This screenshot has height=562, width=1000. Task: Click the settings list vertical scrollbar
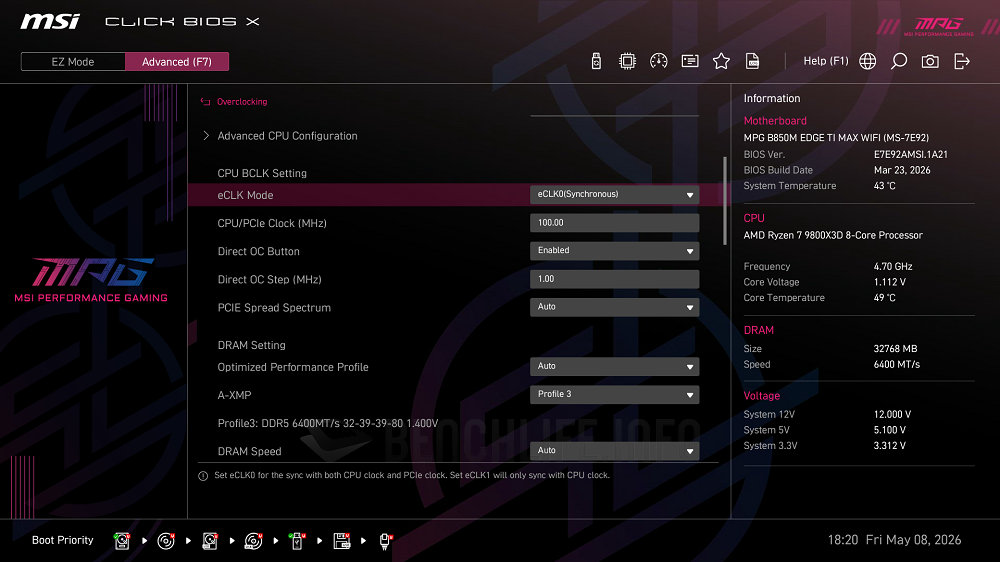pos(724,200)
